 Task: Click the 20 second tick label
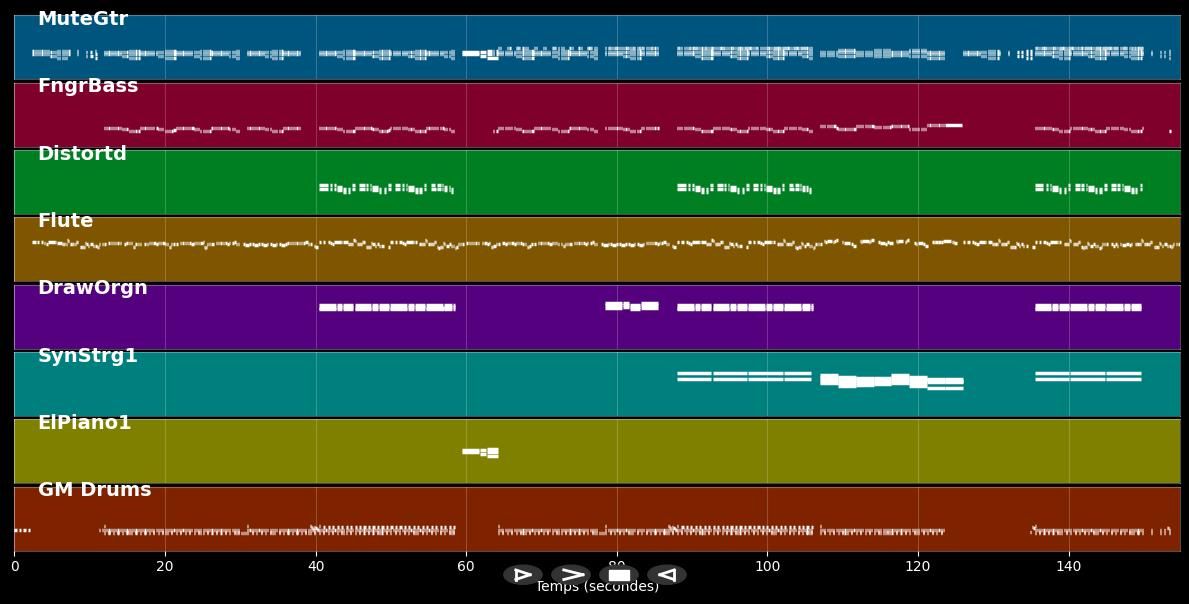pos(165,567)
